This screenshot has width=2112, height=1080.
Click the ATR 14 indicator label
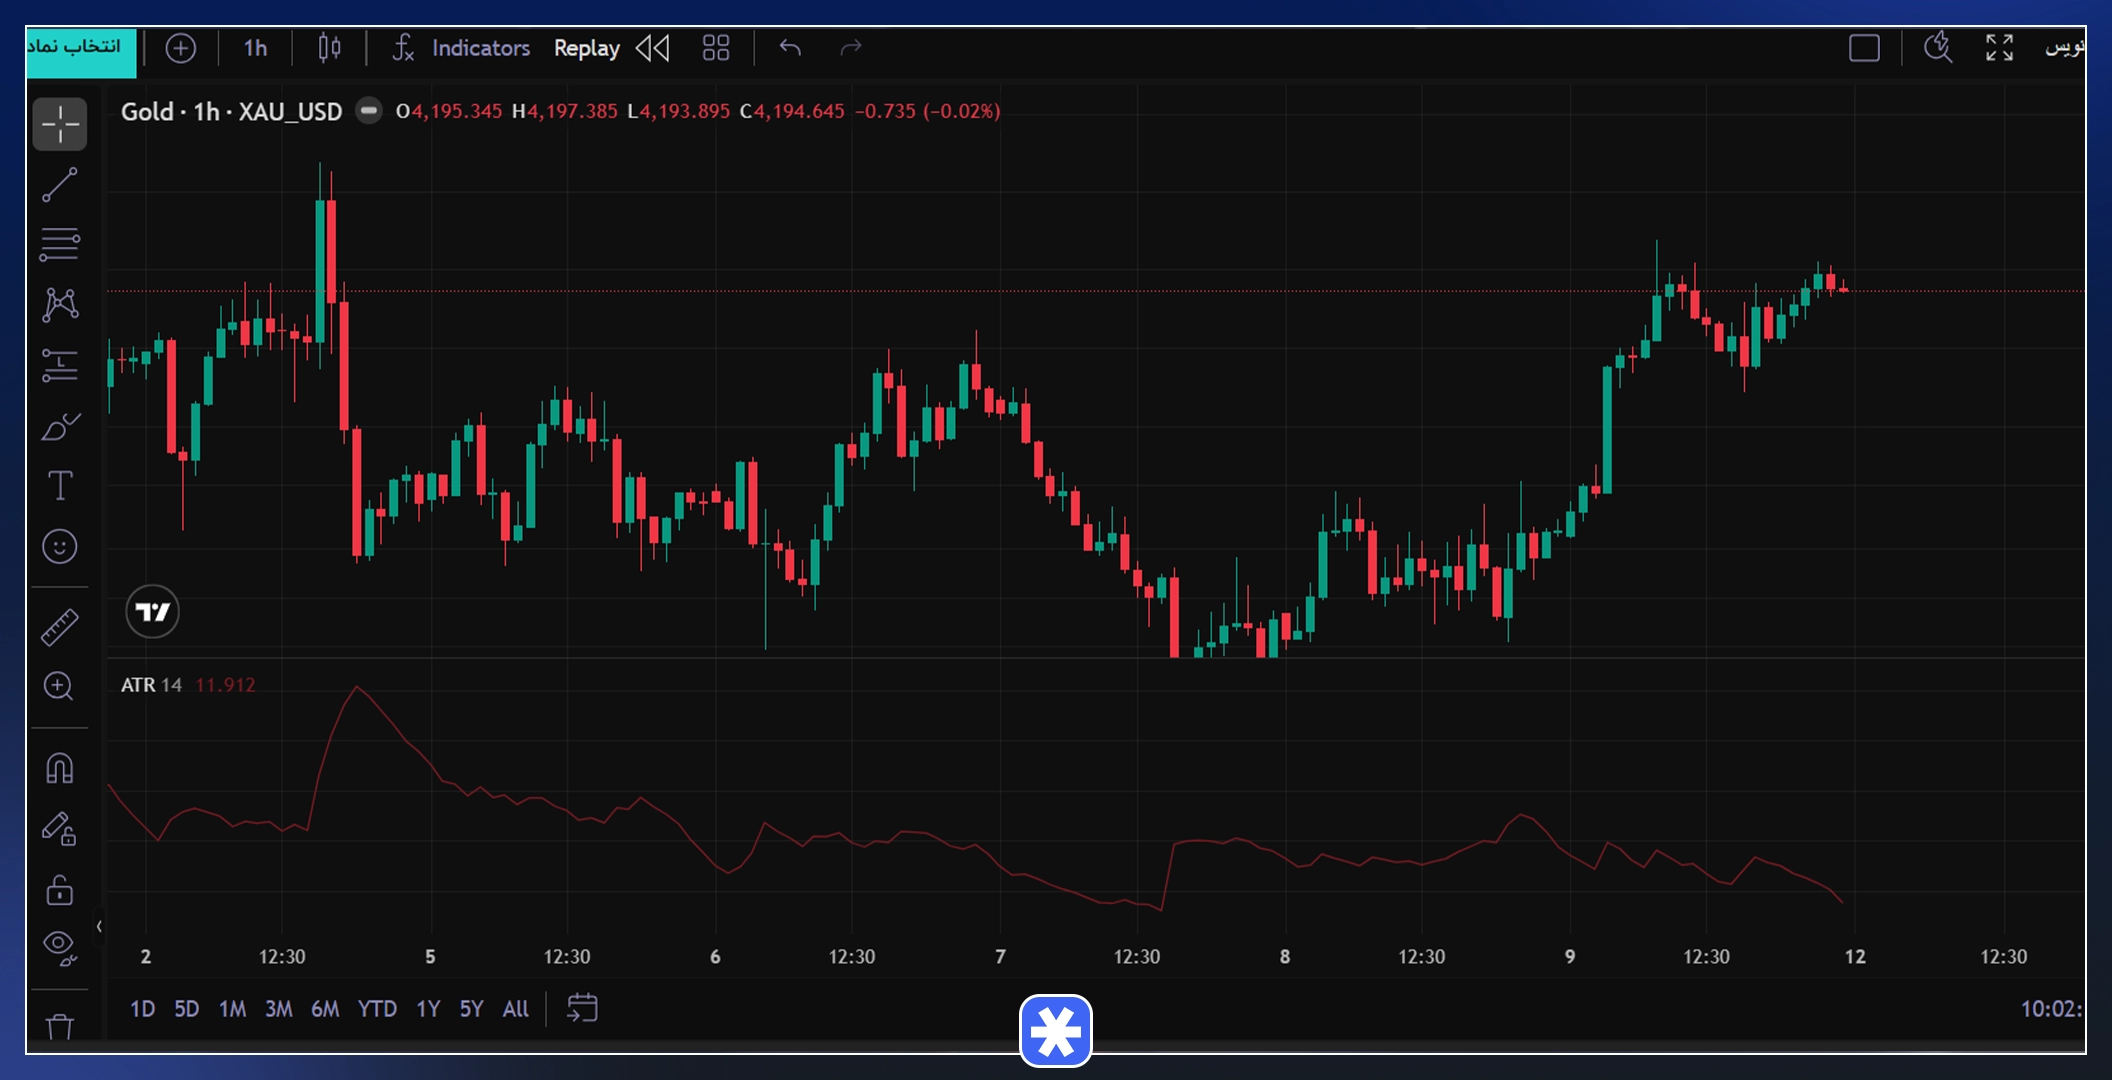point(151,685)
